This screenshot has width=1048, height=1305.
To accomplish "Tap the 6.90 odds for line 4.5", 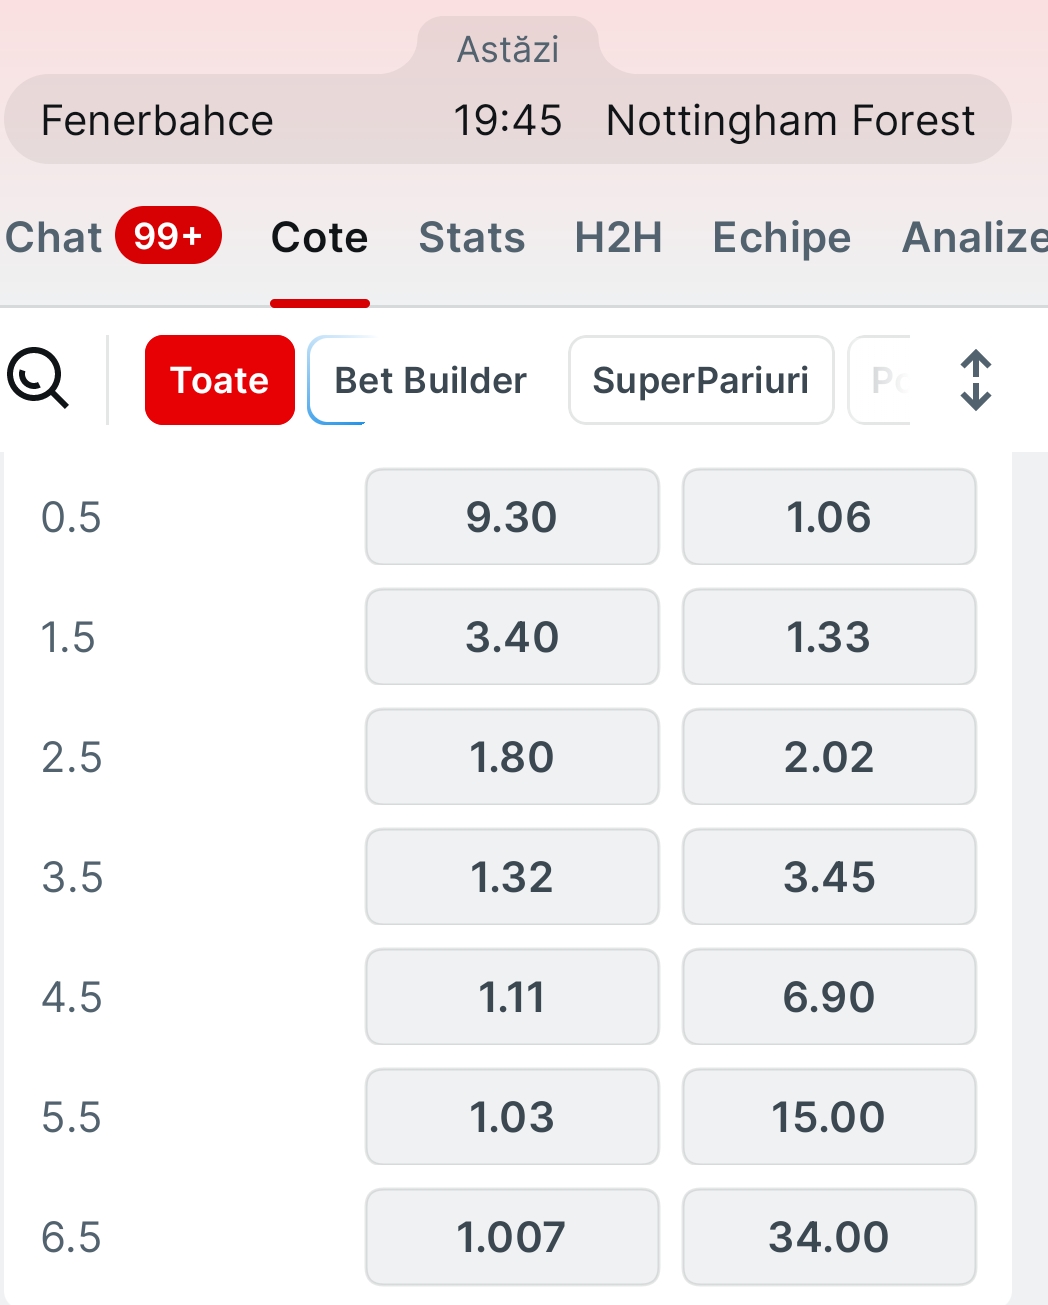I will [829, 997].
